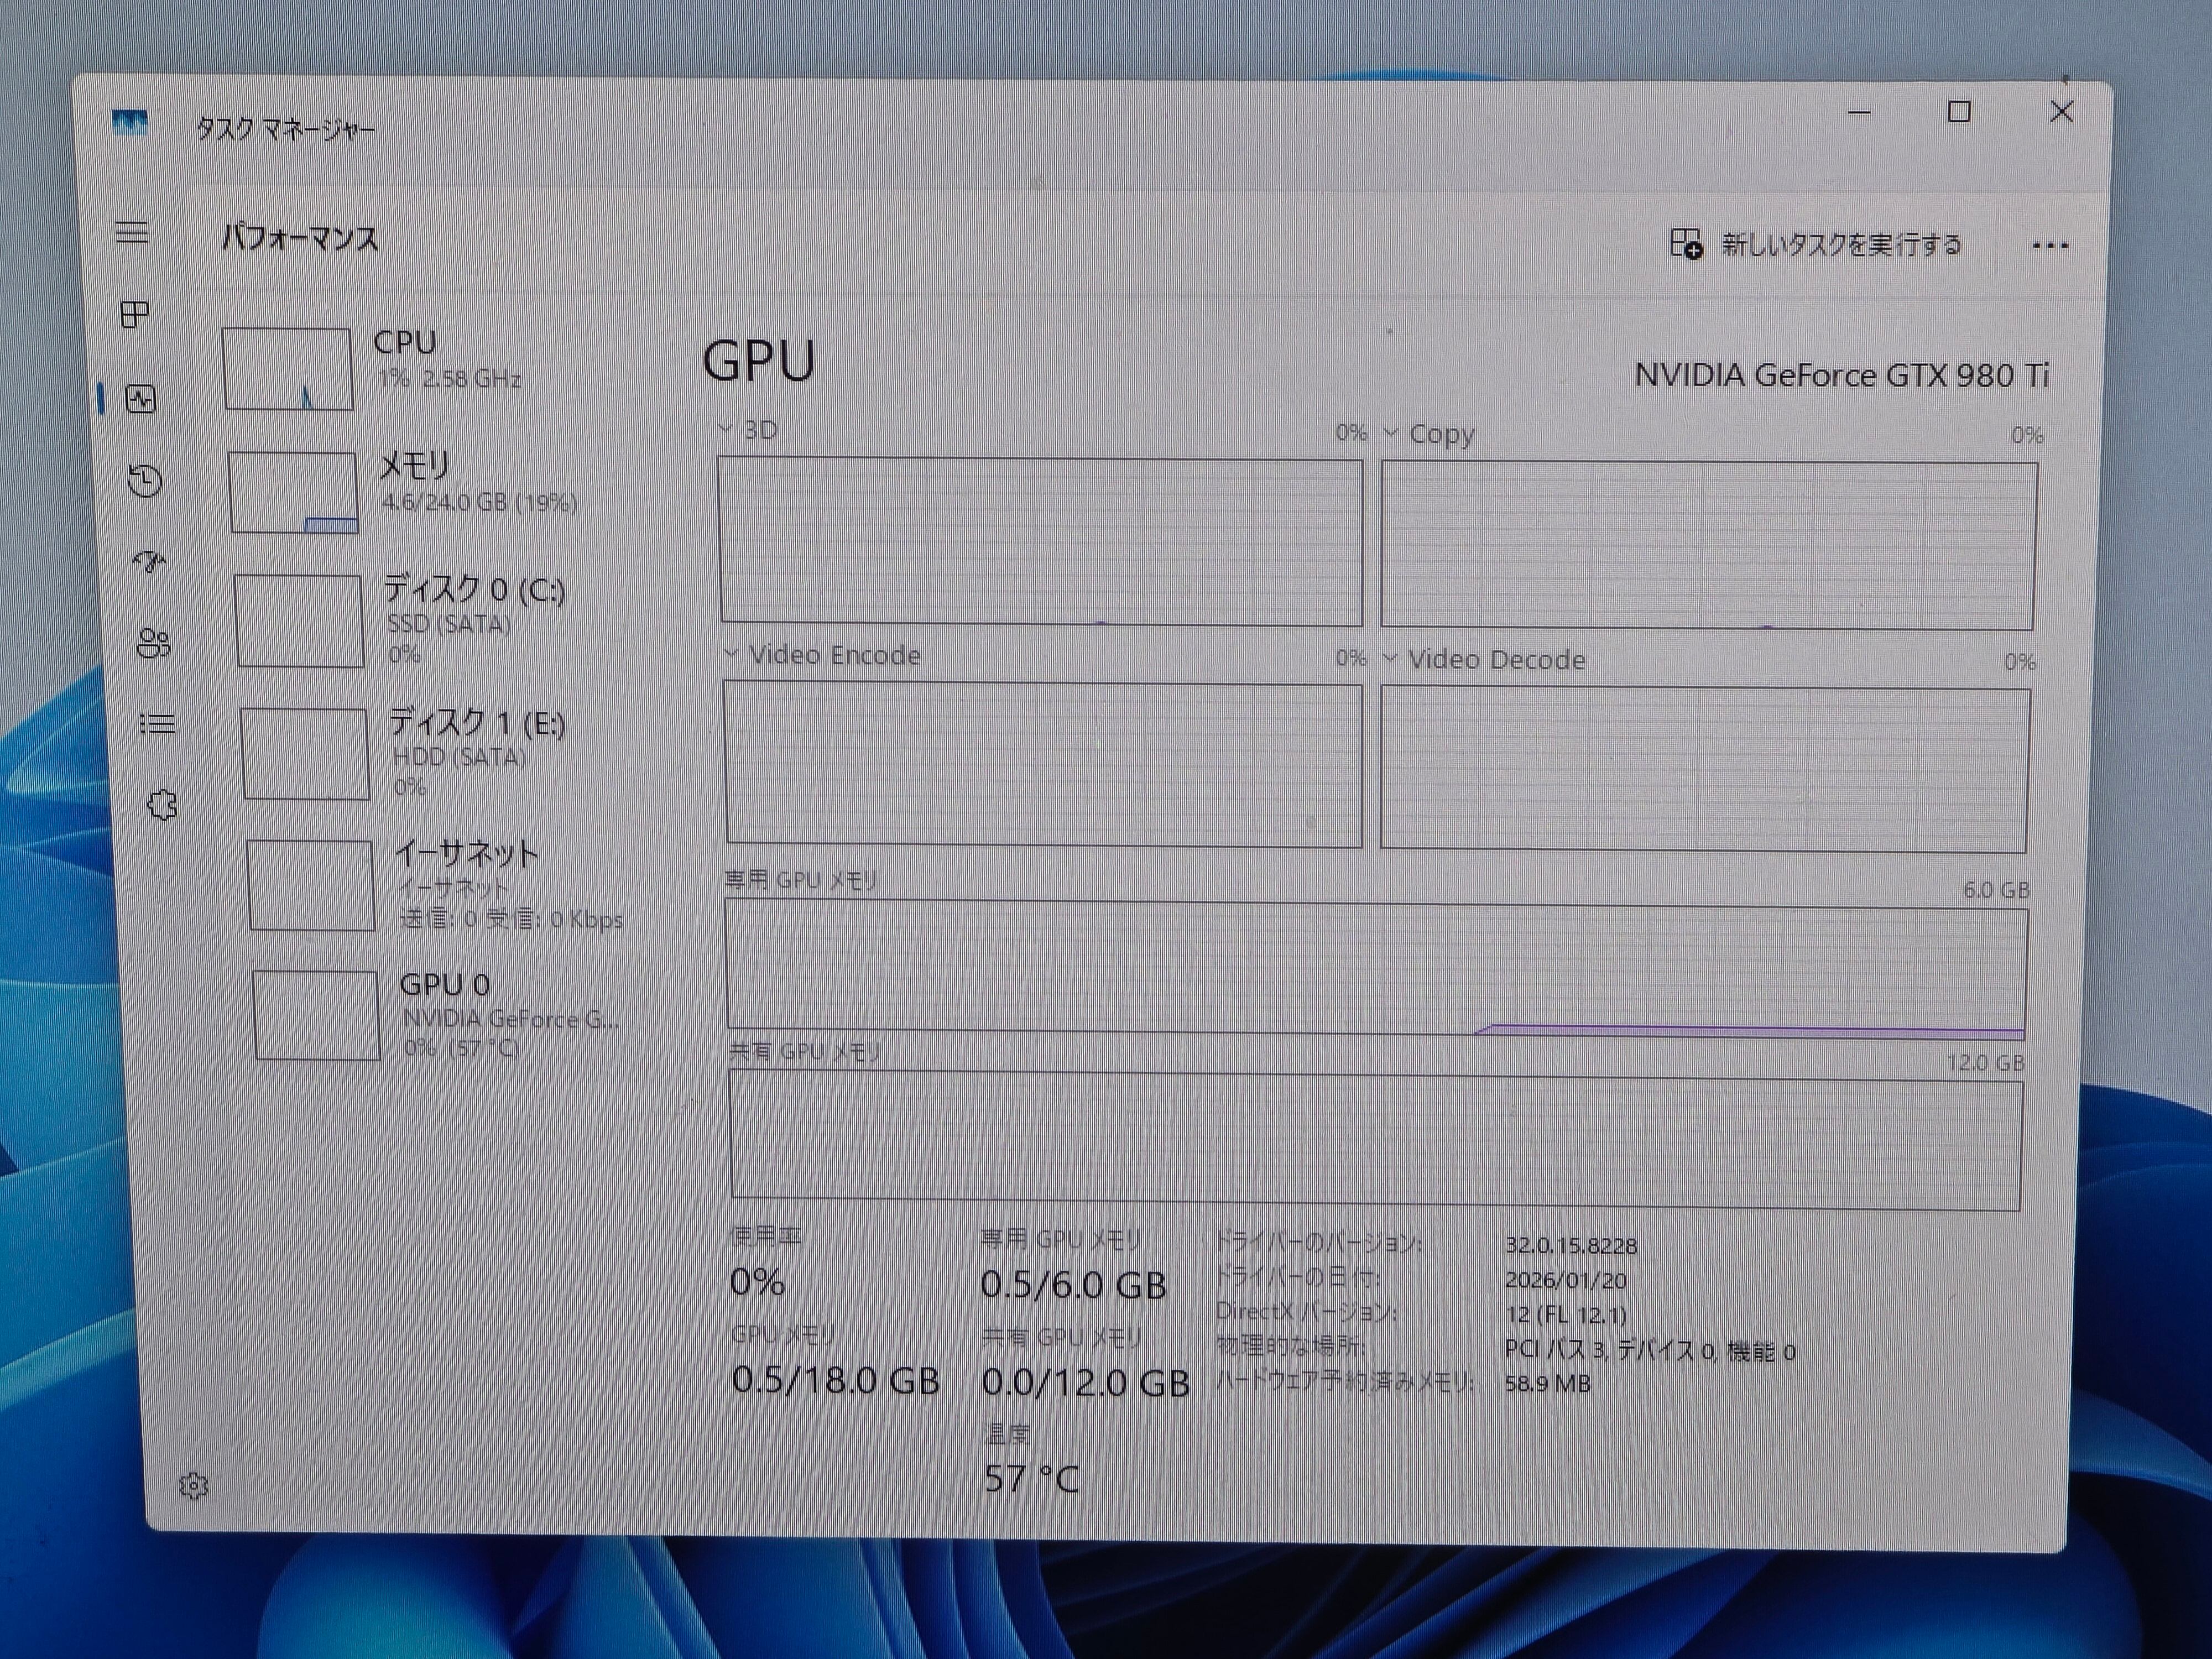Open the Startup apps sidebar icon
The image size is (2212, 1659).
(x=150, y=562)
